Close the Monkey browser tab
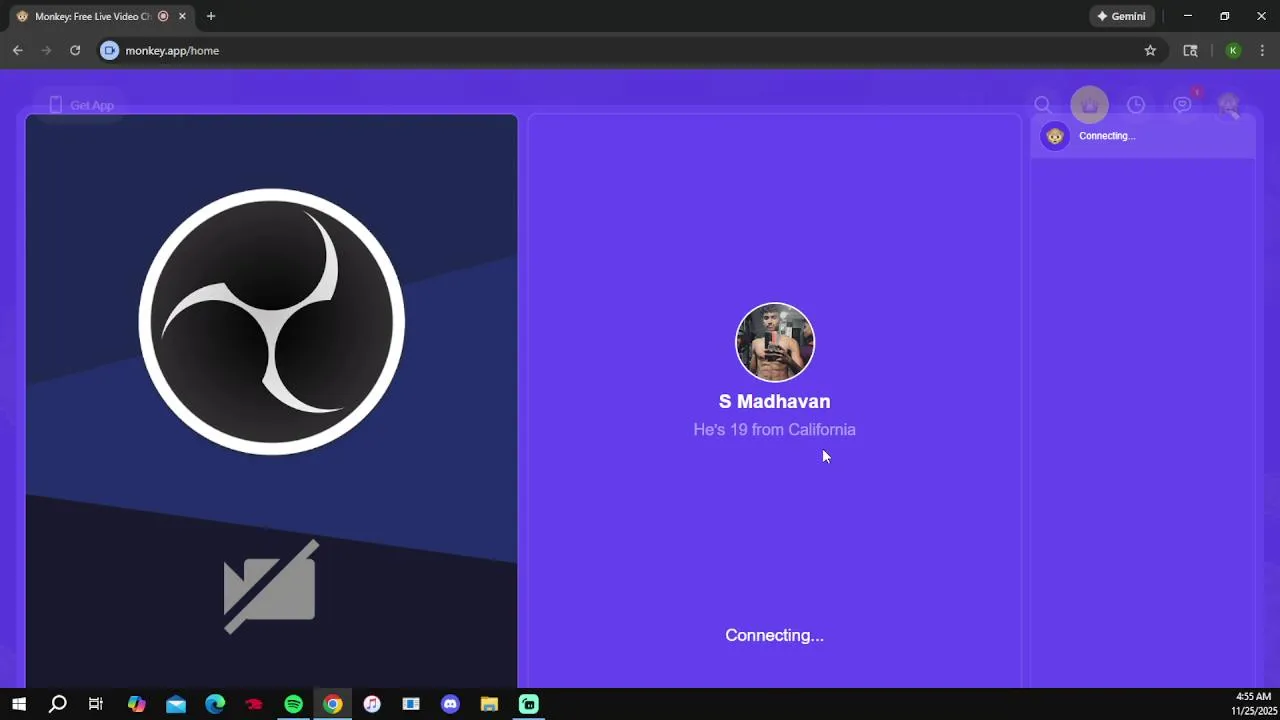Screen dimensions: 1280x720 (x=182, y=16)
